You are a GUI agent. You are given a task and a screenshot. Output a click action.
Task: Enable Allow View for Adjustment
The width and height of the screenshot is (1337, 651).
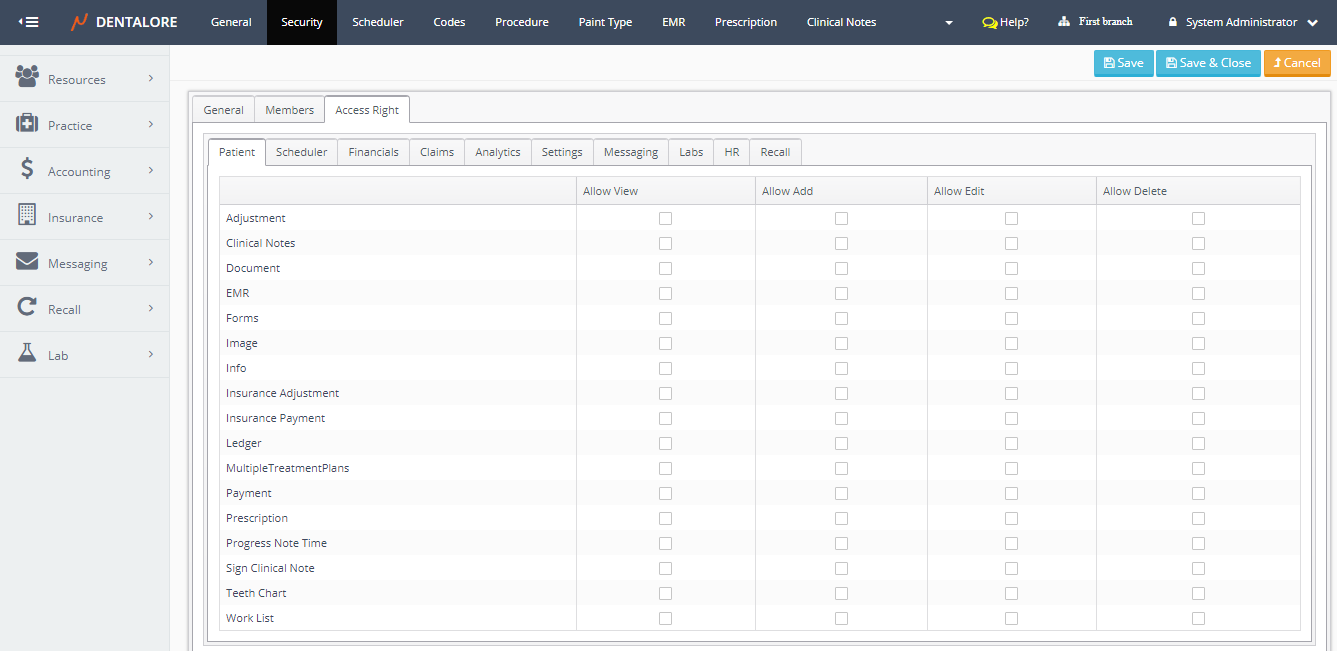click(665, 218)
